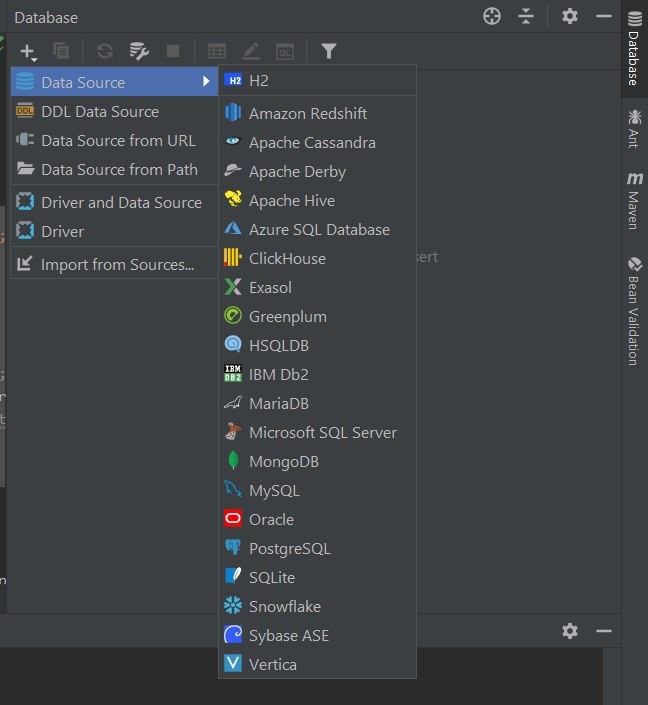This screenshot has width=648, height=705.
Task: Click the Collapse All icon in header
Action: pyautogui.click(x=526, y=17)
